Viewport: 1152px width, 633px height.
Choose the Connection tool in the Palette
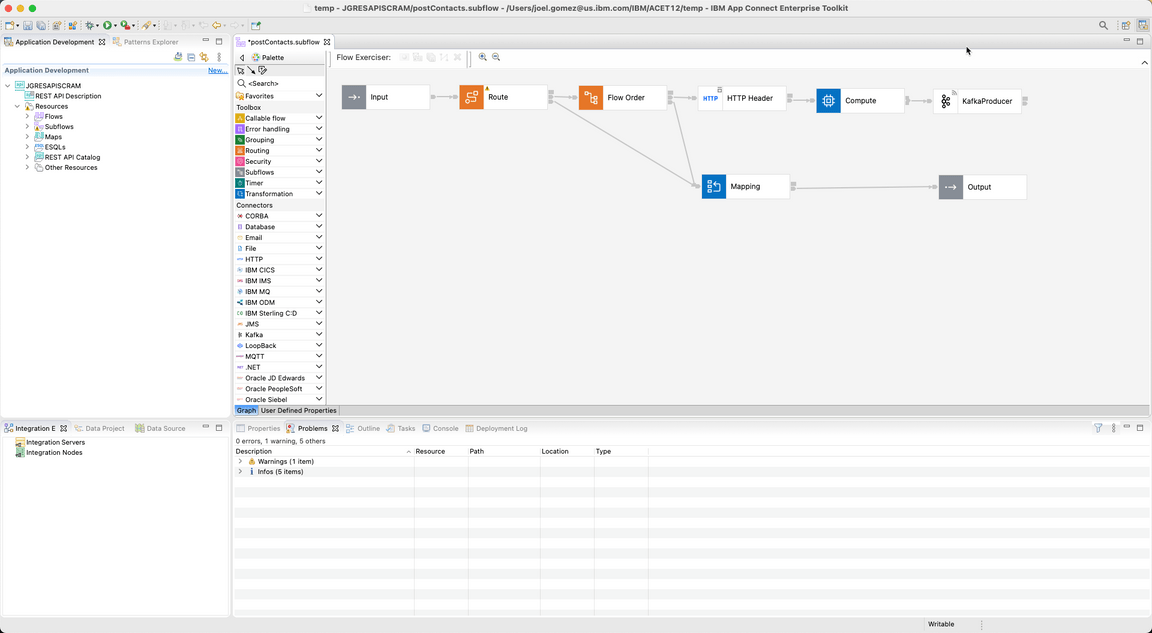coord(251,70)
